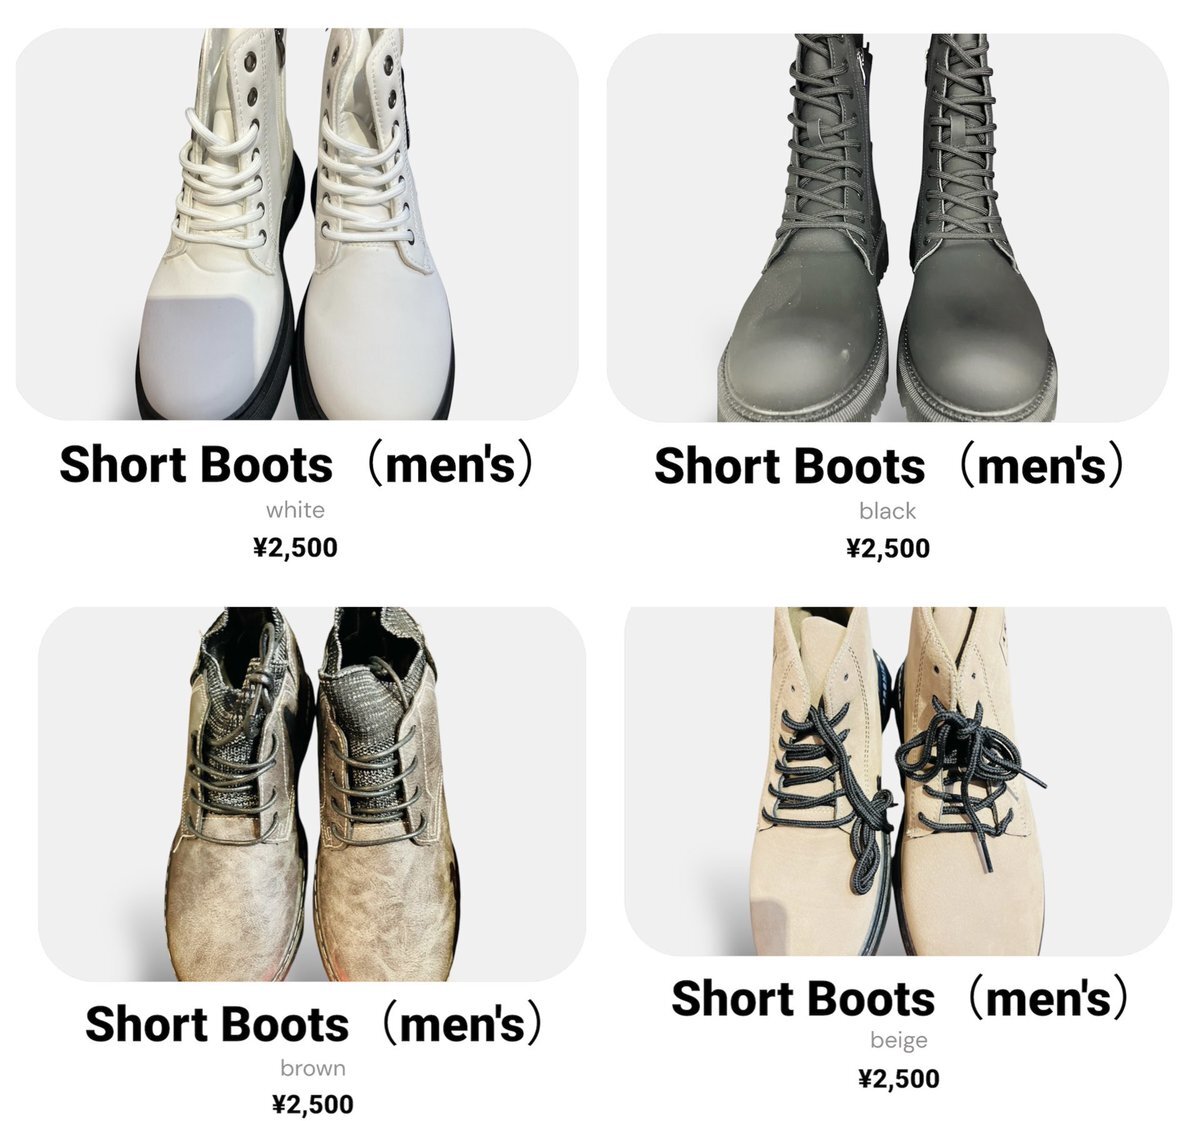1200x1121 pixels.
Task: Click the ¥2,500 price under black
Action: coord(888,549)
